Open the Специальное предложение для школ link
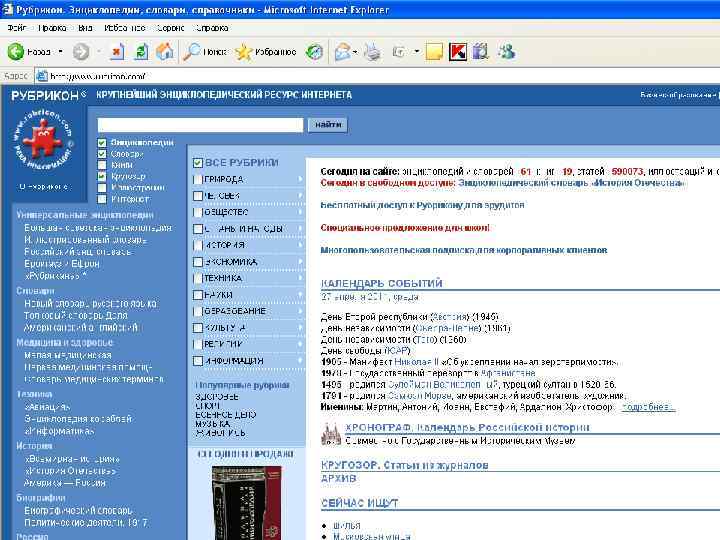This screenshot has height=540, width=720. (405, 228)
